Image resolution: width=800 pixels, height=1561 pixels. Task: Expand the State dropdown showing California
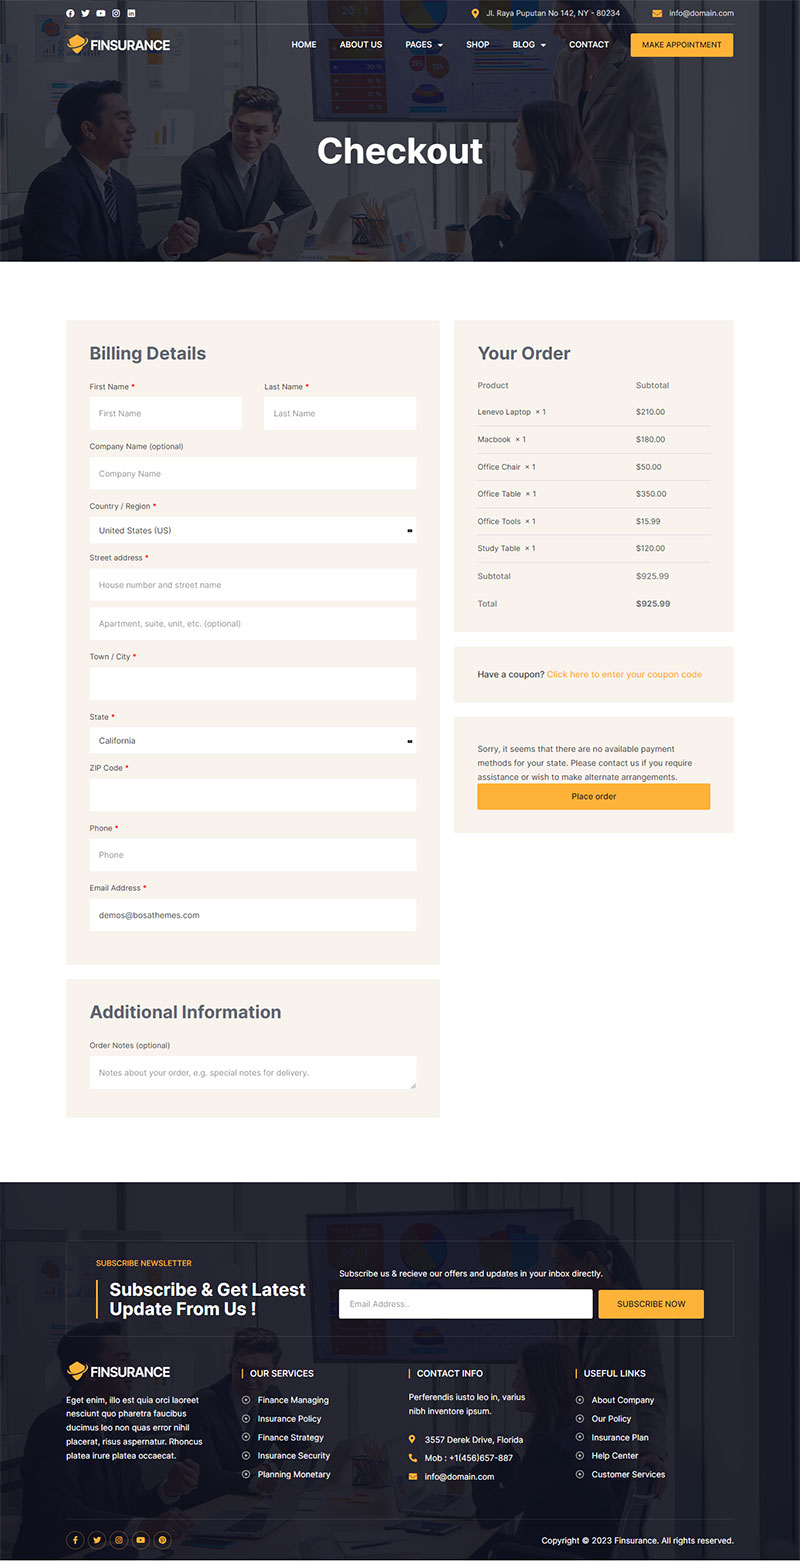coord(252,740)
